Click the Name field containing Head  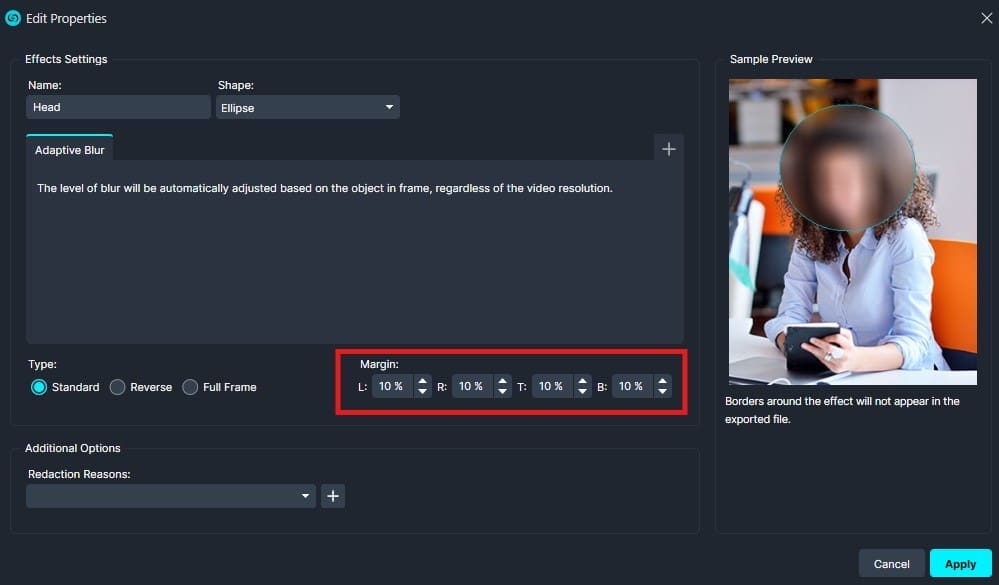(118, 108)
